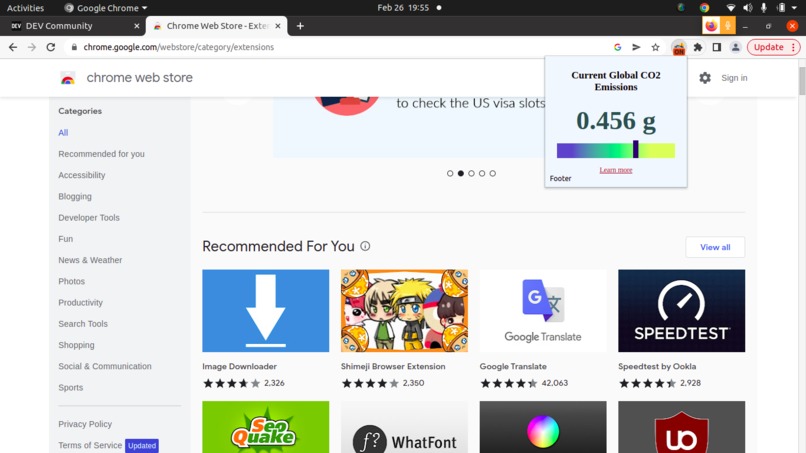Screen dimensions: 806x453
Task: Select the fourth carousel dot
Action: (x=482, y=173)
